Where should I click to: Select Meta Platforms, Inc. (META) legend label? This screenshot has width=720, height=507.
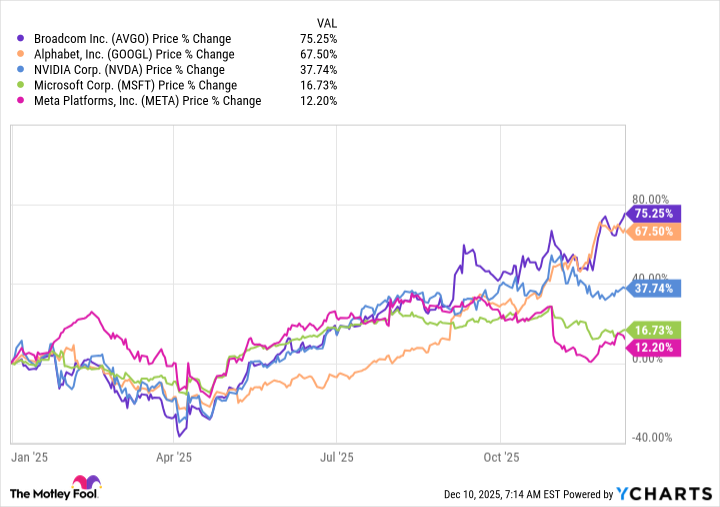coord(139,101)
